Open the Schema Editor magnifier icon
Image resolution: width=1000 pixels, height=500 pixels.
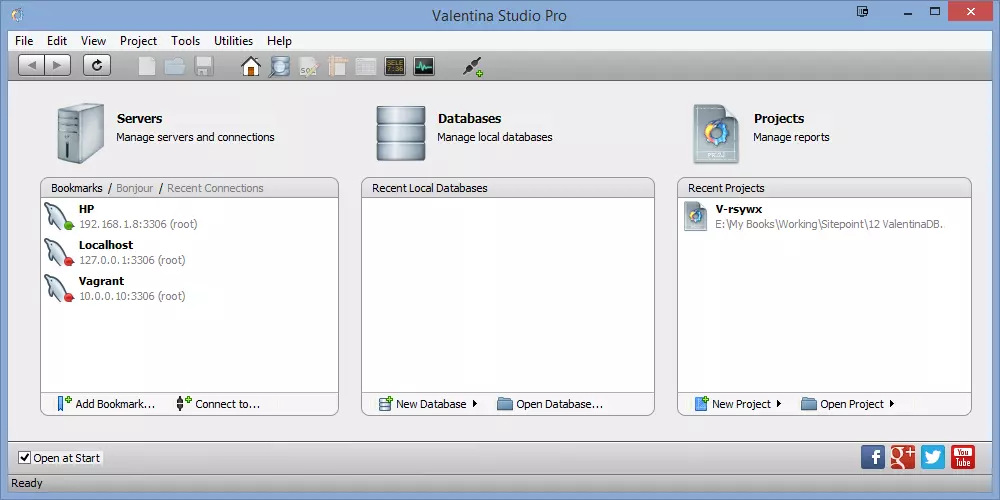(279, 66)
